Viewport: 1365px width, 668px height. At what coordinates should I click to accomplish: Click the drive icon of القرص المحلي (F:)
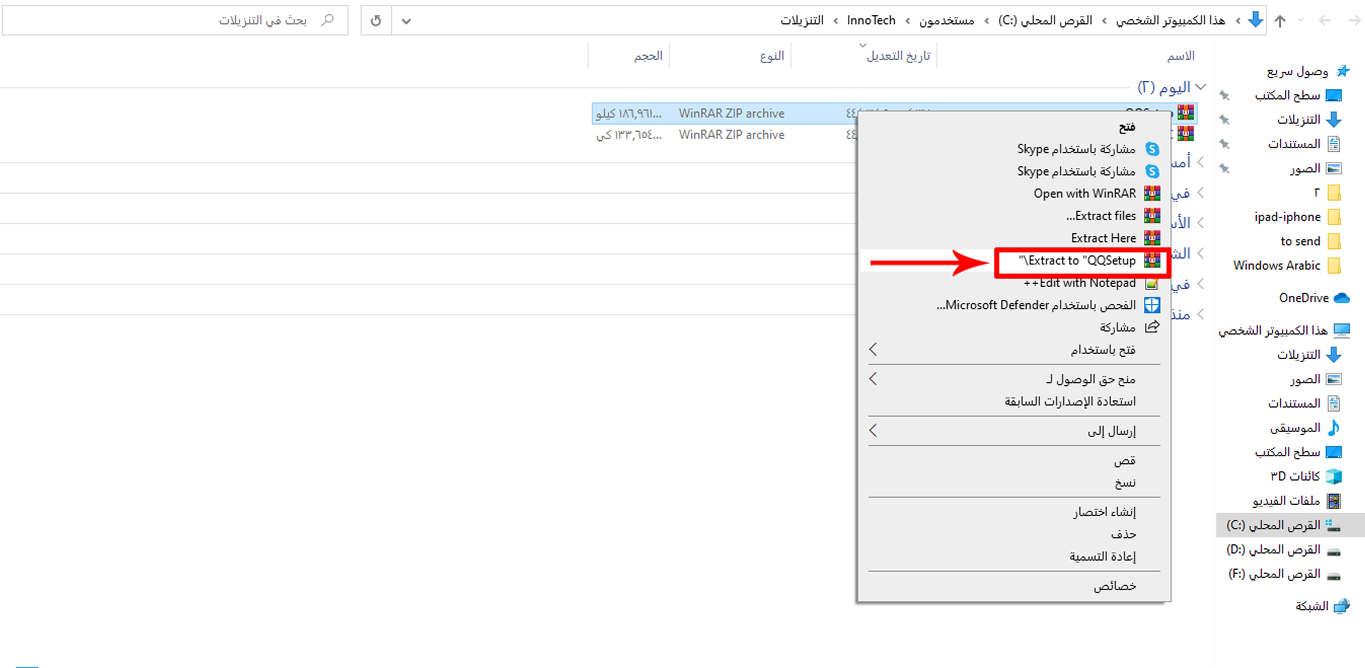coord(1332,575)
